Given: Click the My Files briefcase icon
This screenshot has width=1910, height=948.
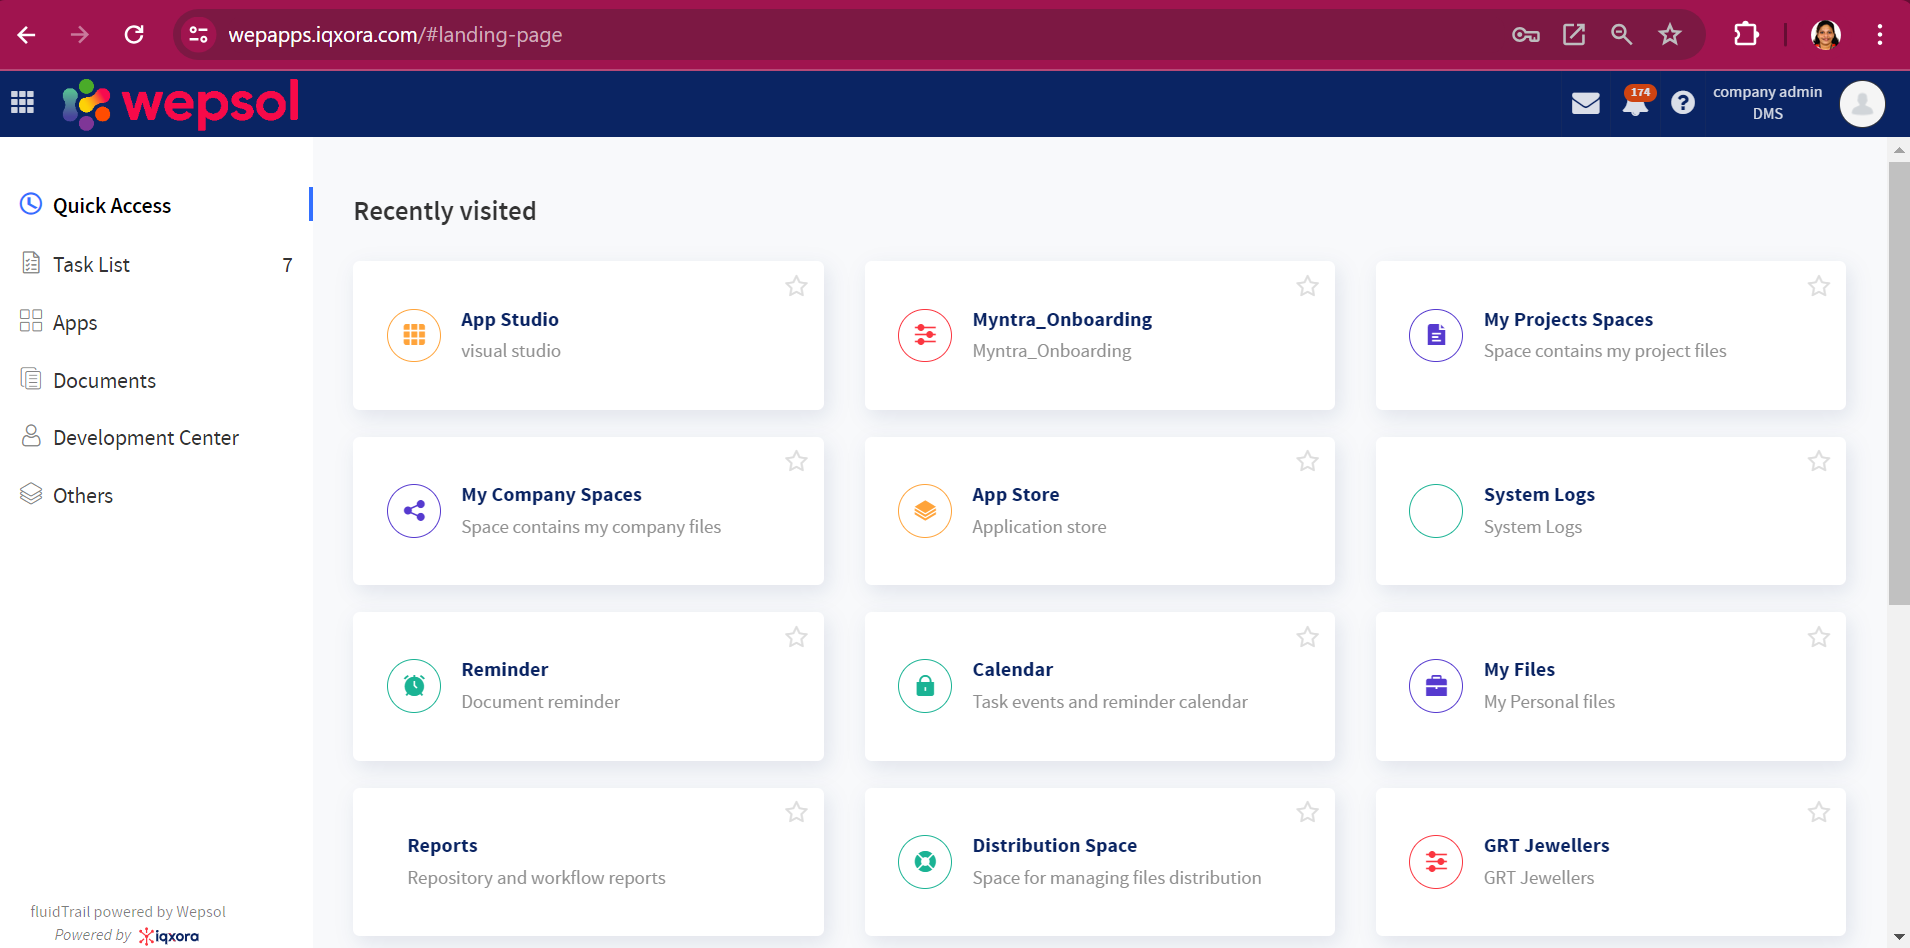Looking at the screenshot, I should (x=1435, y=686).
